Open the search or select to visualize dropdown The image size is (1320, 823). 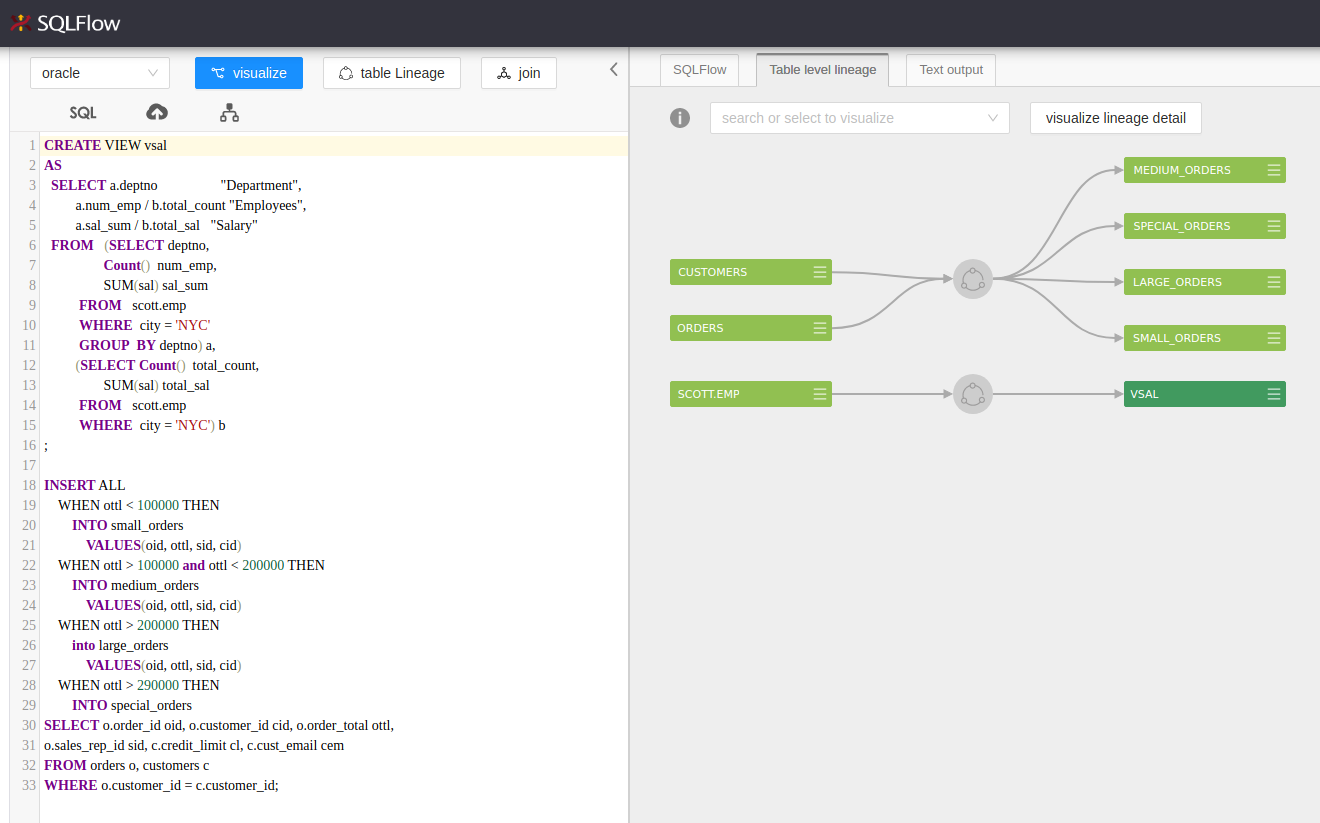point(860,118)
